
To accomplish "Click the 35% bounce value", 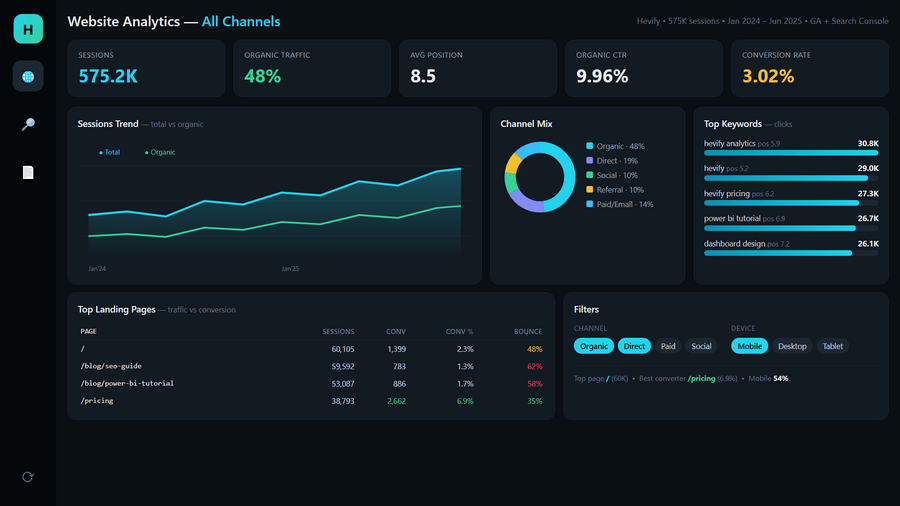I will coord(534,401).
